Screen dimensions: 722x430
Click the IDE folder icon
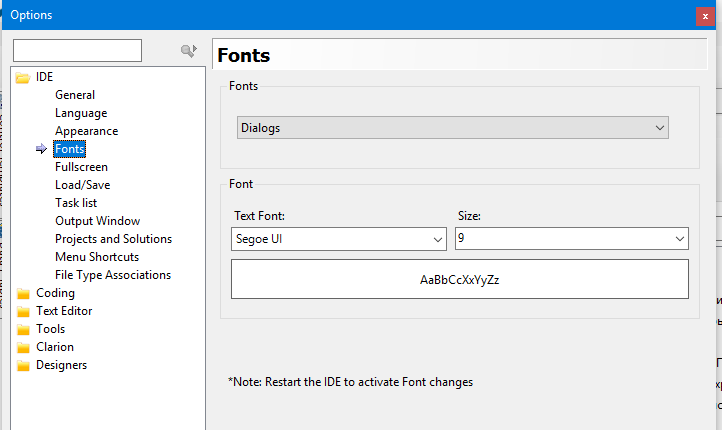click(x=22, y=77)
